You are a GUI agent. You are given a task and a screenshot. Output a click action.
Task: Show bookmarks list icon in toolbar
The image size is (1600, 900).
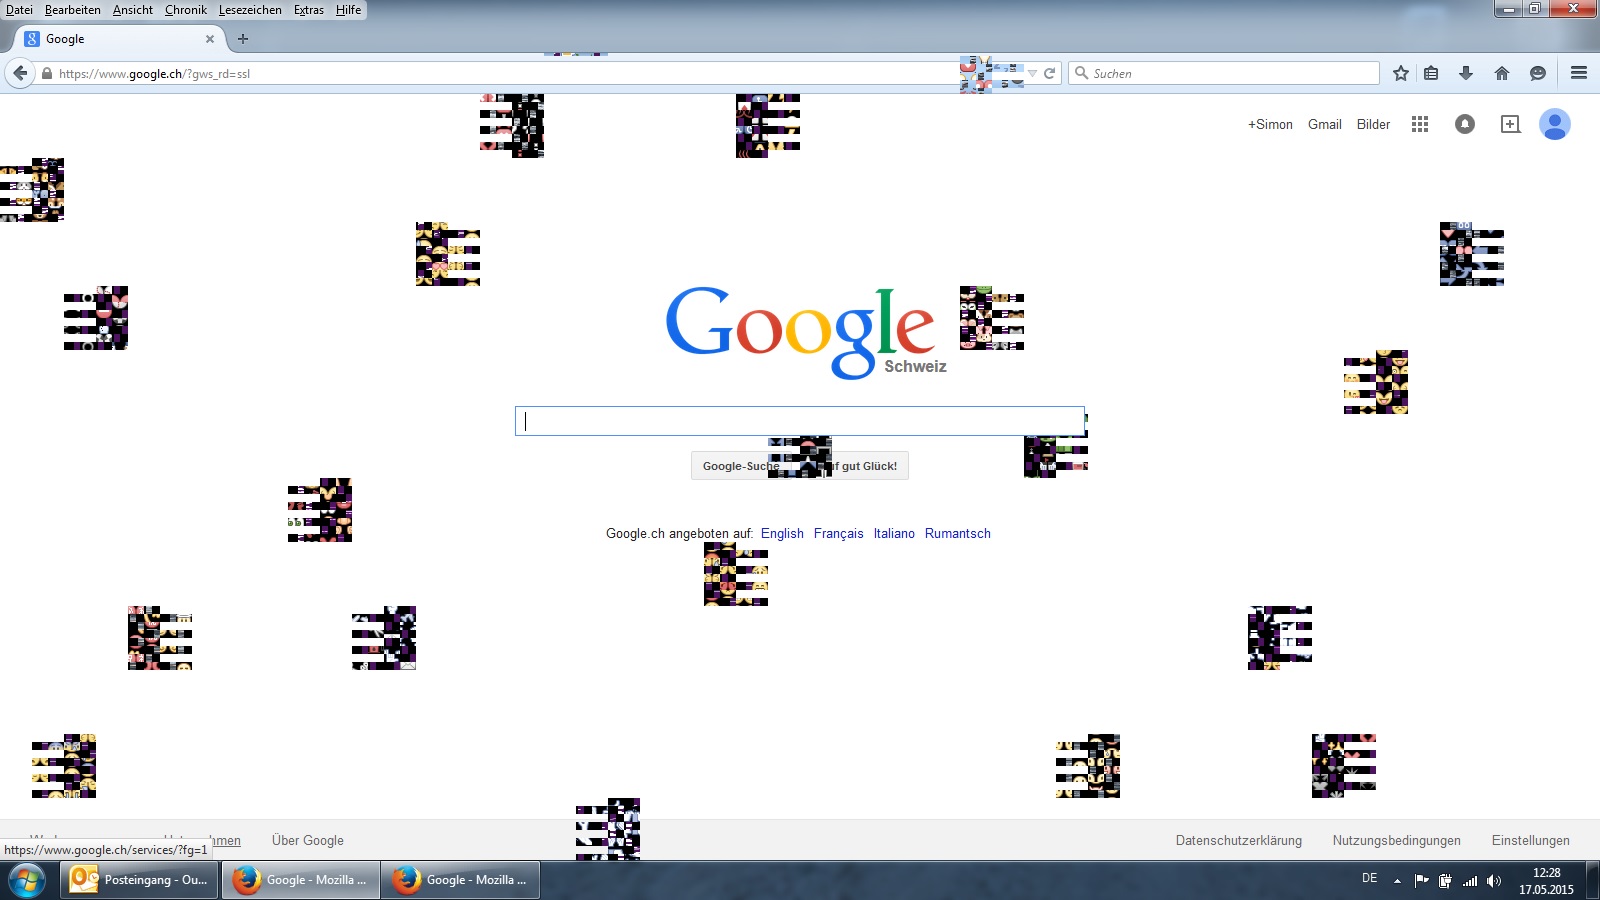click(x=1431, y=73)
